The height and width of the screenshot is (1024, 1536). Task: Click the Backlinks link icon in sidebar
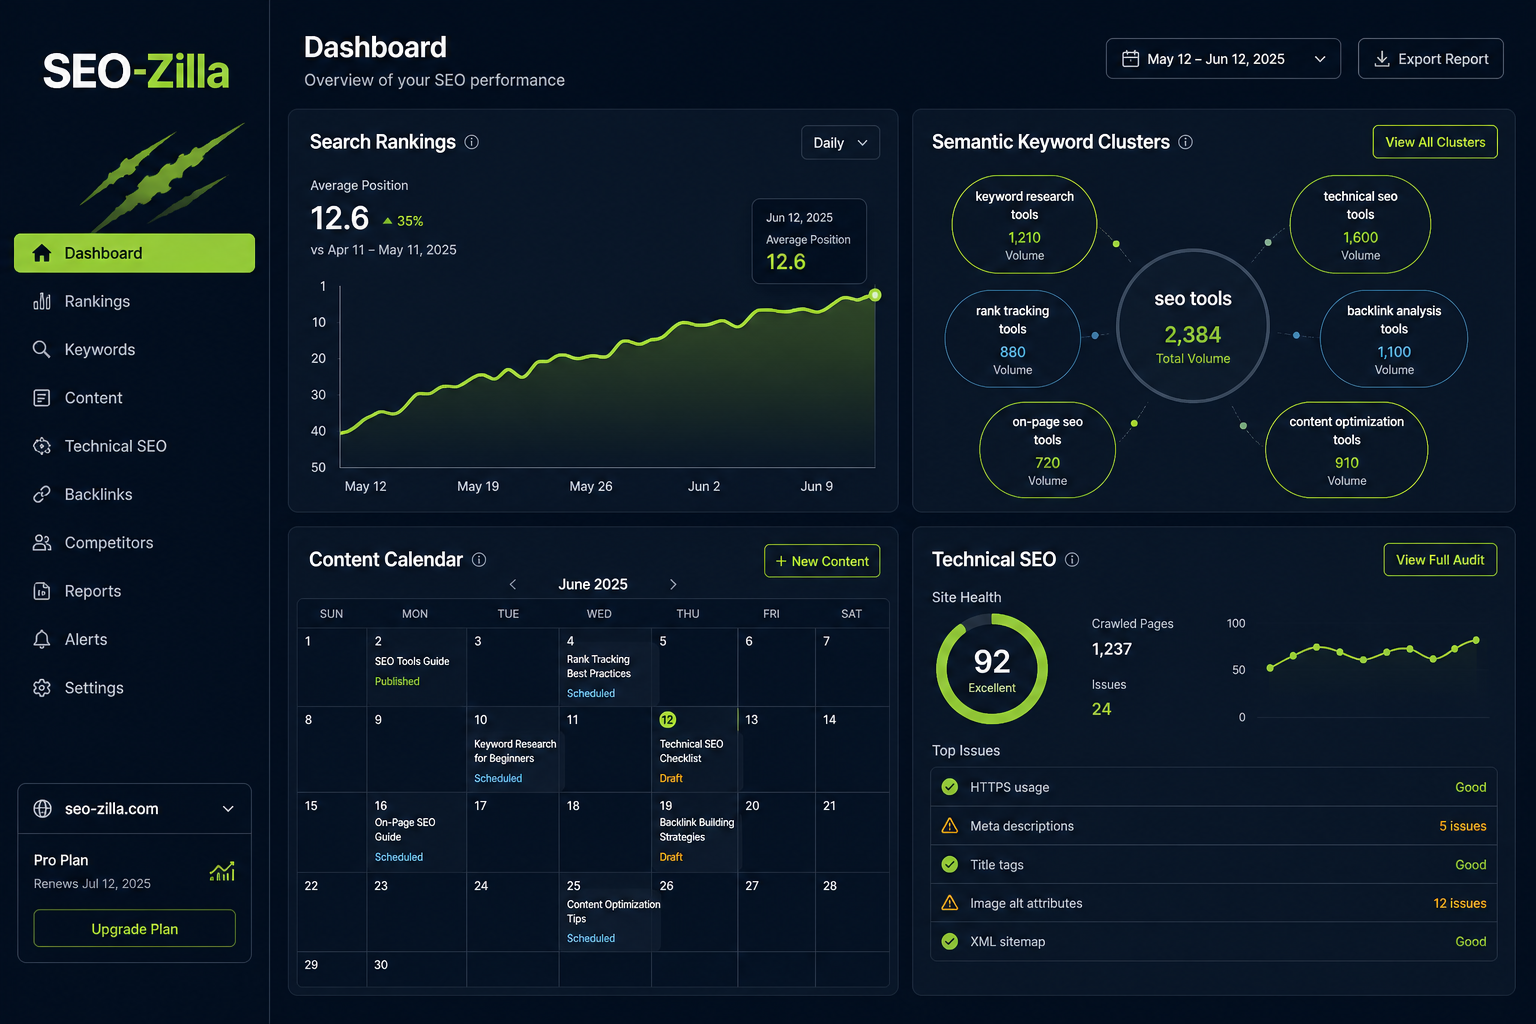(42, 494)
